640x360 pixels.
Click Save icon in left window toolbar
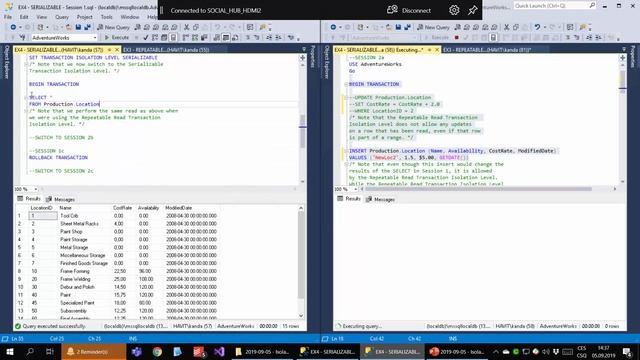point(78,27)
